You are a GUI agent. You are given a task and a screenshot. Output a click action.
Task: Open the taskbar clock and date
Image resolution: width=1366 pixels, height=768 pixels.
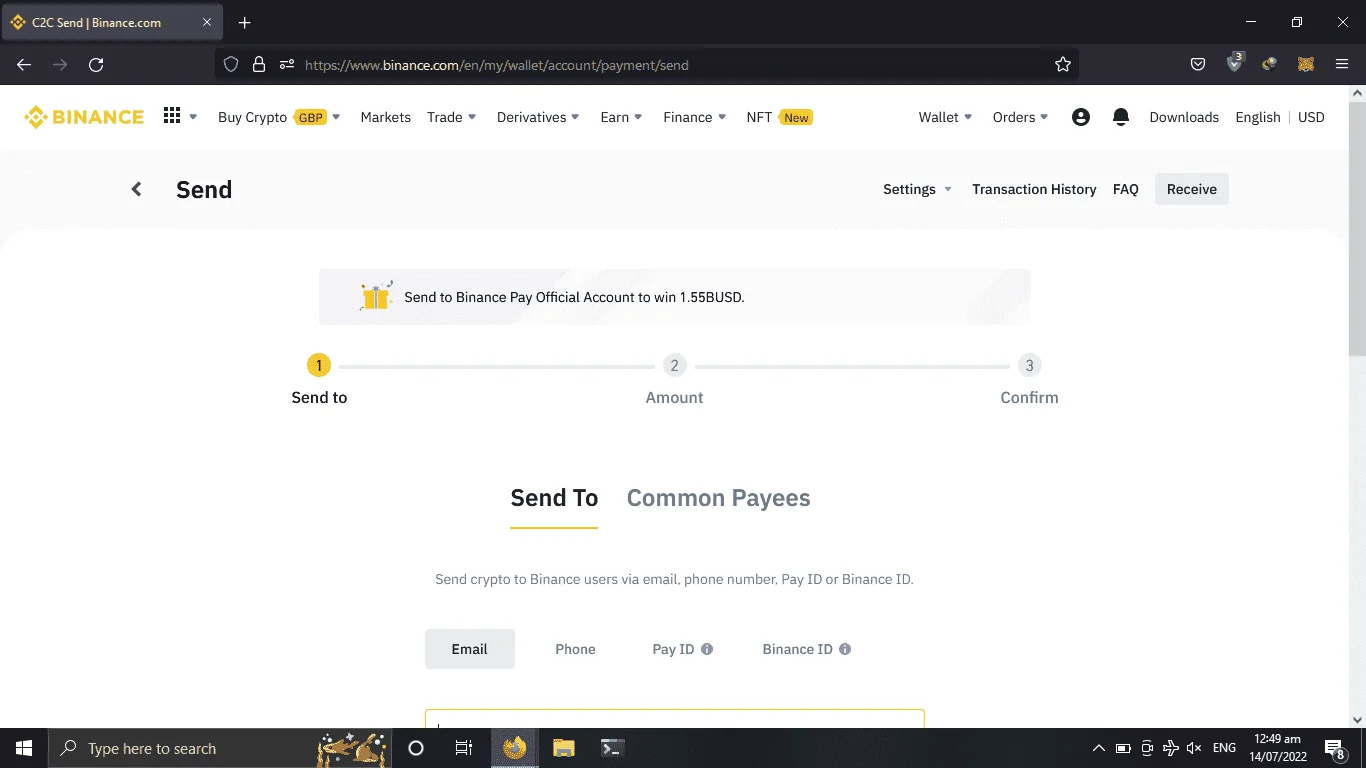(x=1277, y=748)
